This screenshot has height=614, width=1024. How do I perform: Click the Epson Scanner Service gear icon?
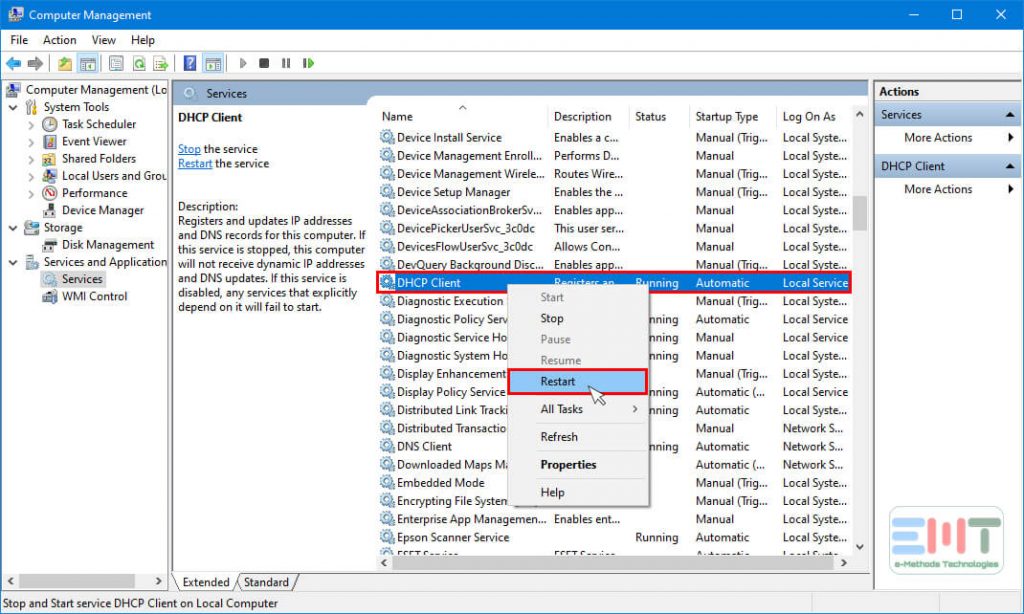(x=387, y=537)
